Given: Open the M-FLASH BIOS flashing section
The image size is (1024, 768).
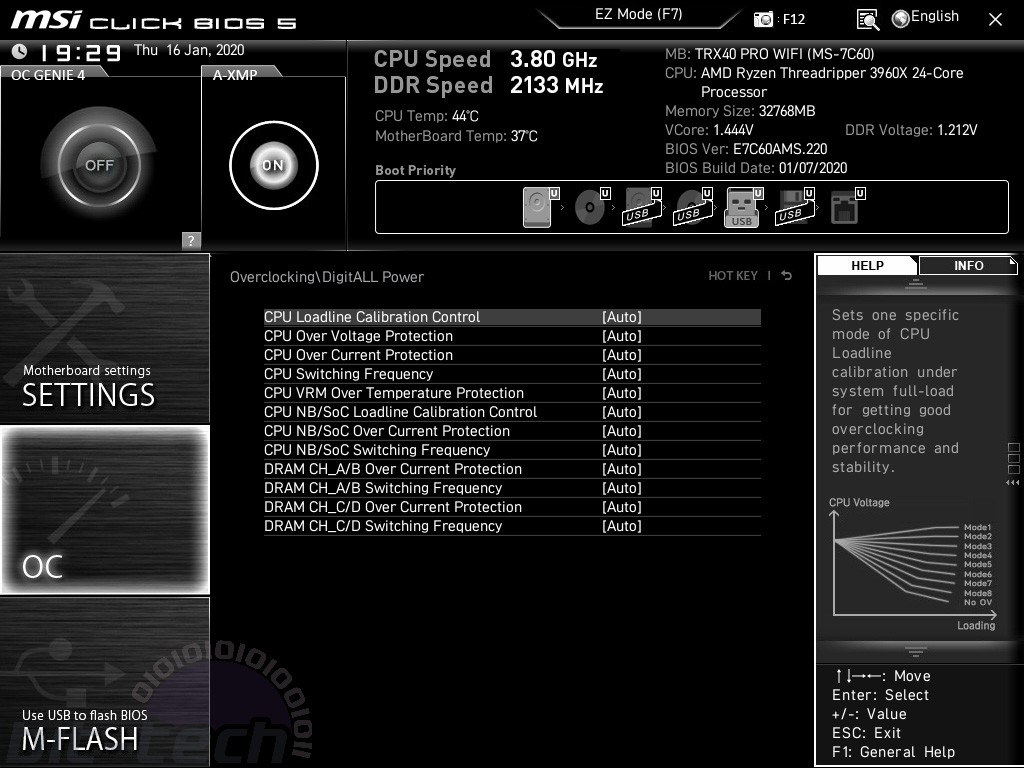Looking at the screenshot, I should click(x=104, y=682).
